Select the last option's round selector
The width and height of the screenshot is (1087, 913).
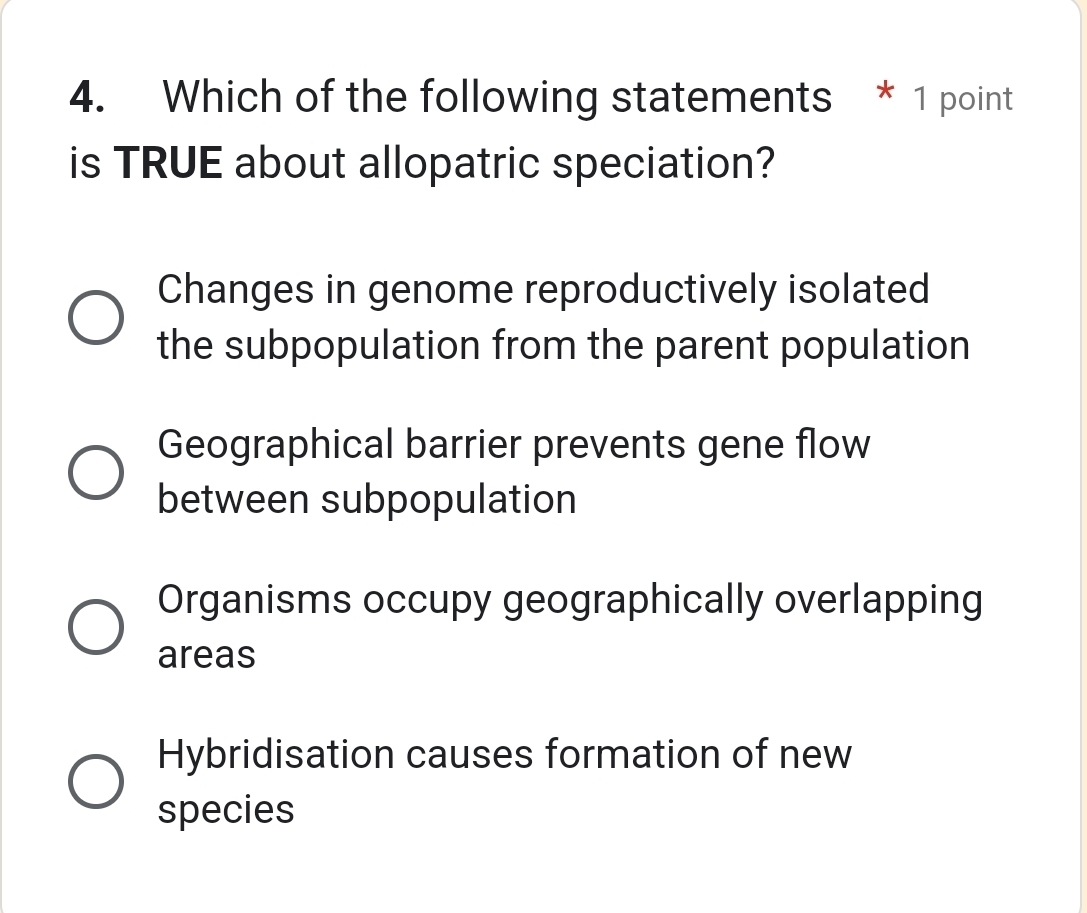click(x=96, y=781)
